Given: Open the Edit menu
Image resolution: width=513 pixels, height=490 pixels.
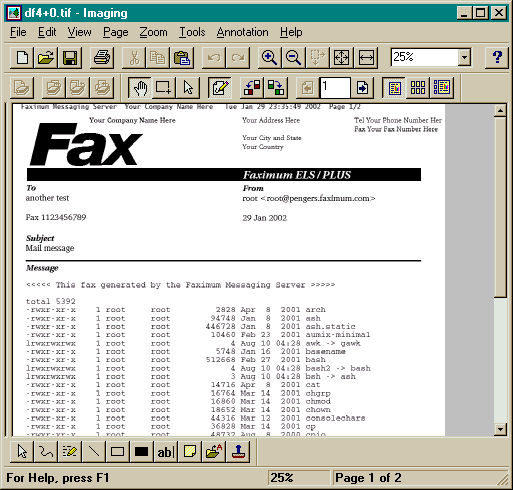Looking at the screenshot, I should coord(47,32).
